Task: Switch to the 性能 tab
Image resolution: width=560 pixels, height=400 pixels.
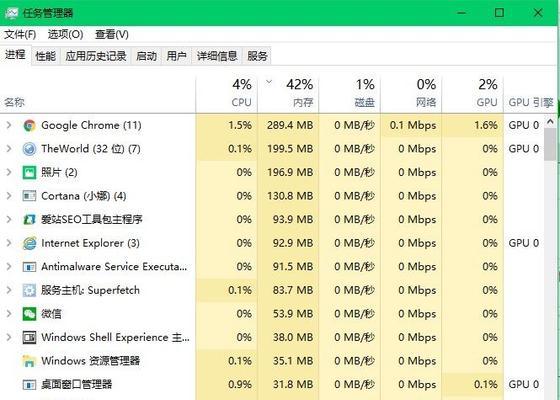Action: pyautogui.click(x=46, y=56)
